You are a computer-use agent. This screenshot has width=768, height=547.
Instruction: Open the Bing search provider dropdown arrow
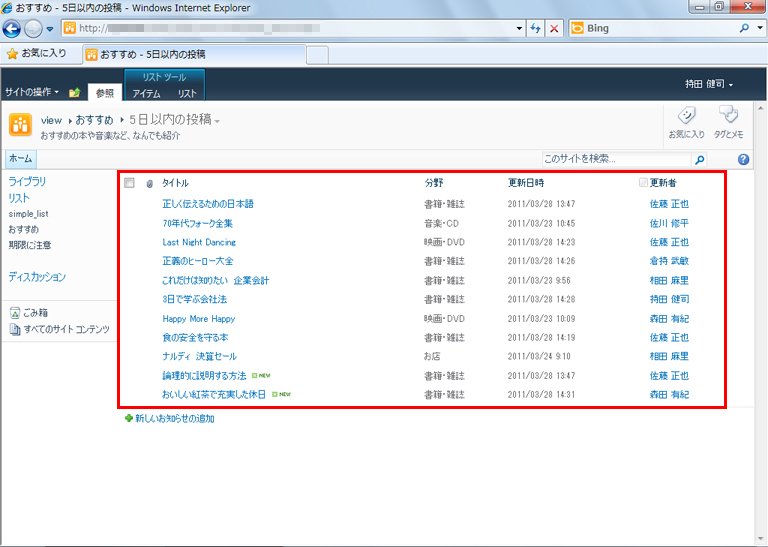[760, 28]
